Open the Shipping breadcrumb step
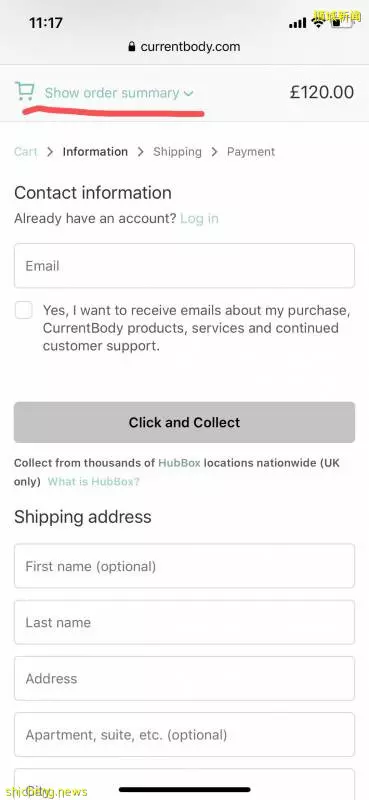 pyautogui.click(x=177, y=152)
